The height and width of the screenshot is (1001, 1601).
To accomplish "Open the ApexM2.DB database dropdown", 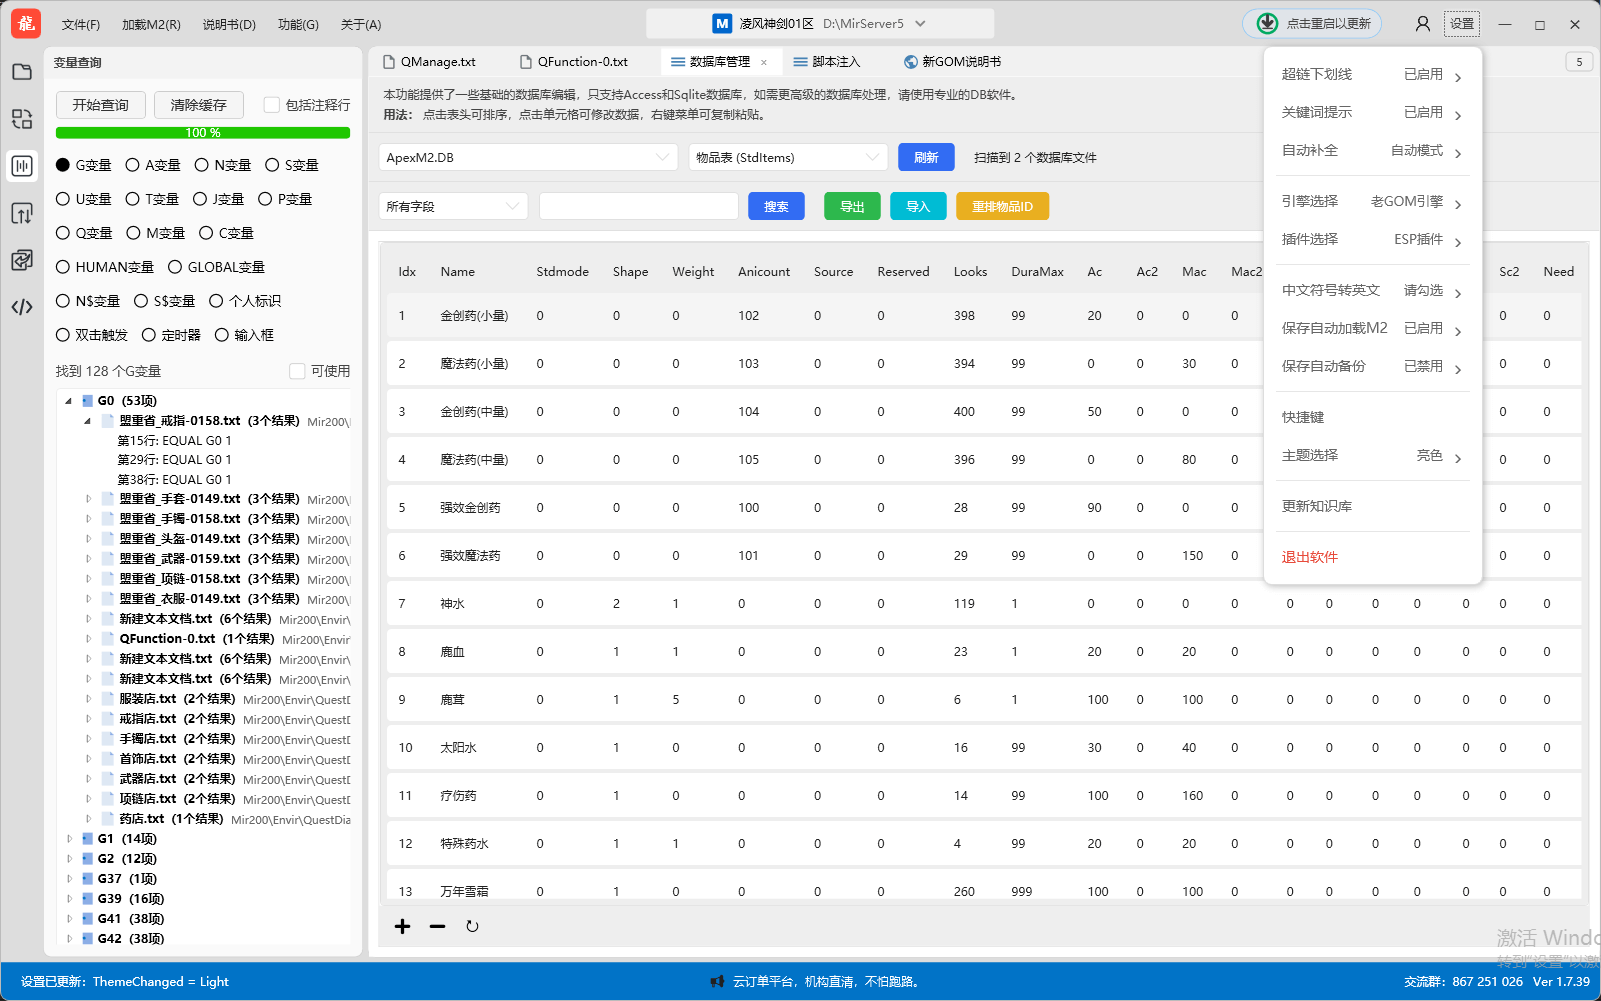I will tap(527, 158).
